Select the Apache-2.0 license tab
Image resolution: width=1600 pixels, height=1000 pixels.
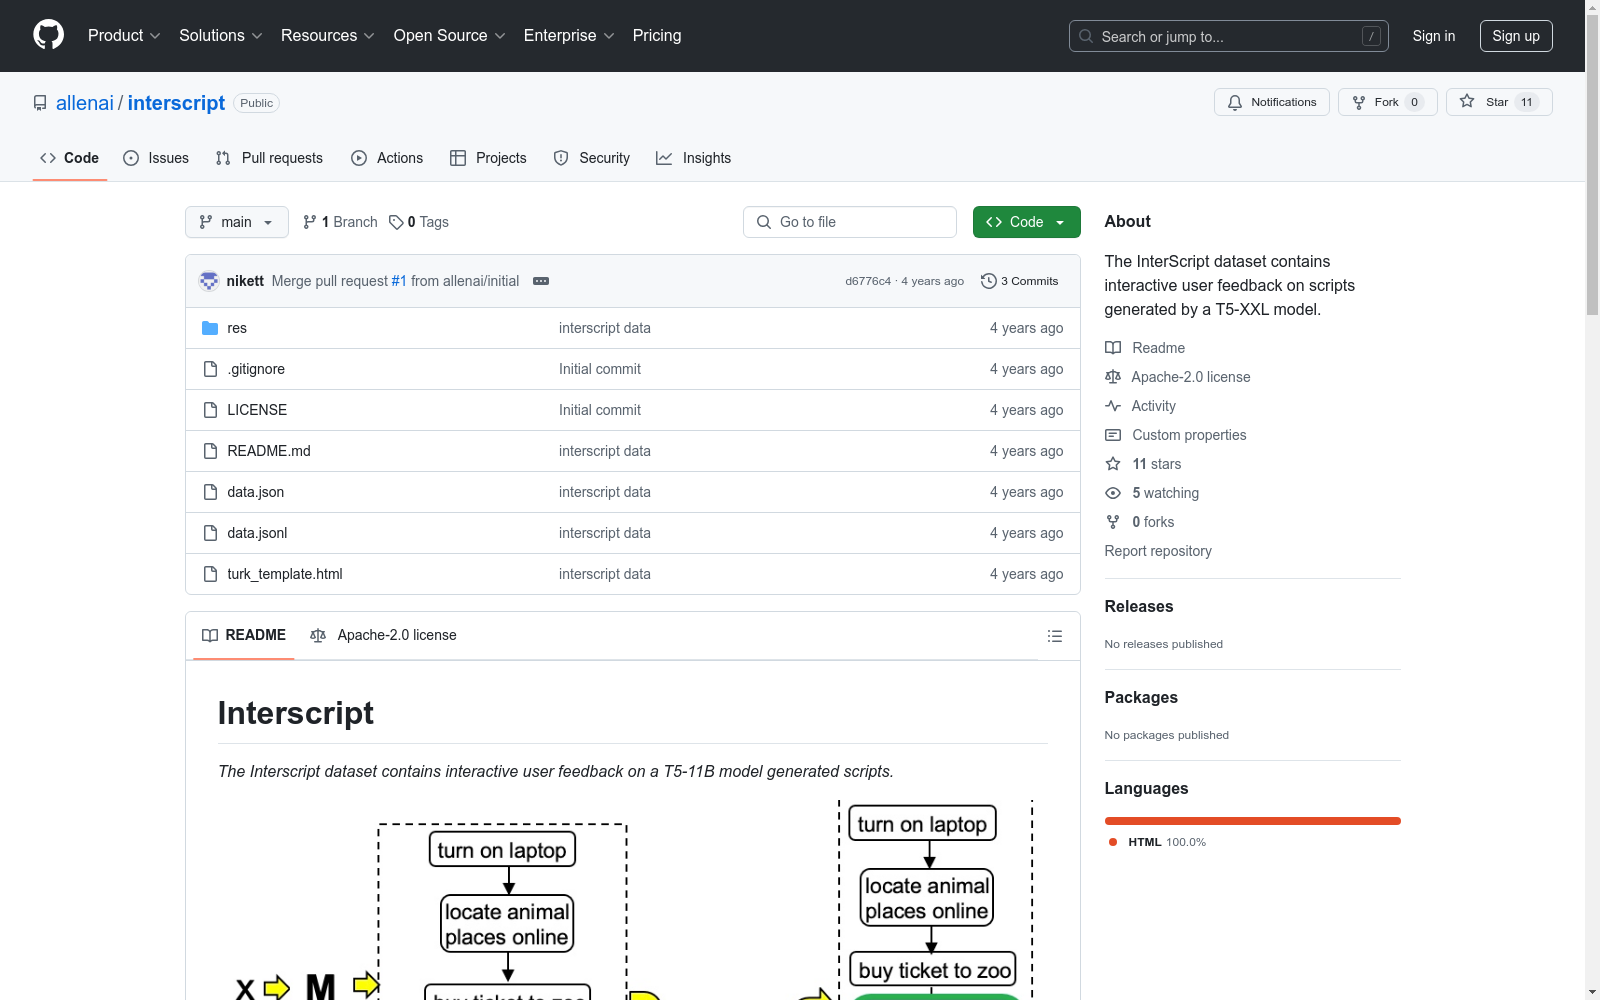(x=384, y=635)
